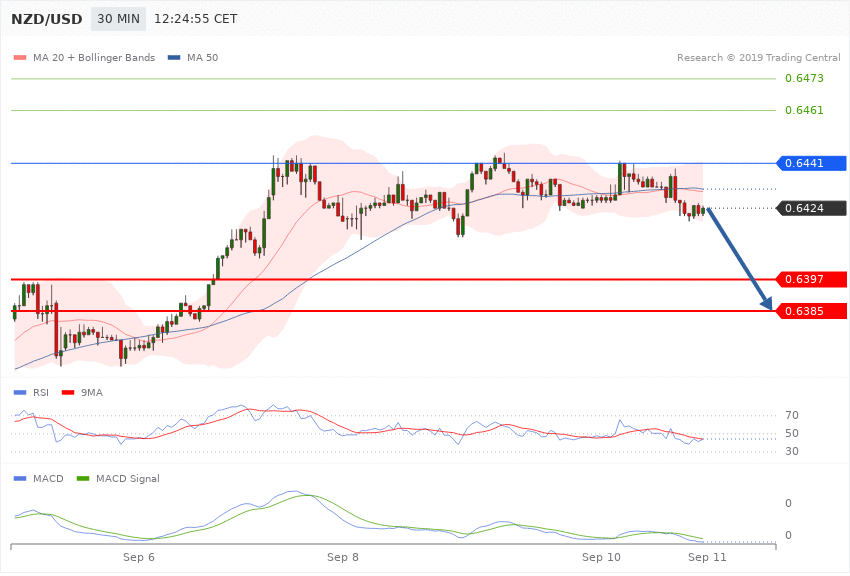Click the MA 20 + Bollinger Bands legend swatch

[20, 57]
